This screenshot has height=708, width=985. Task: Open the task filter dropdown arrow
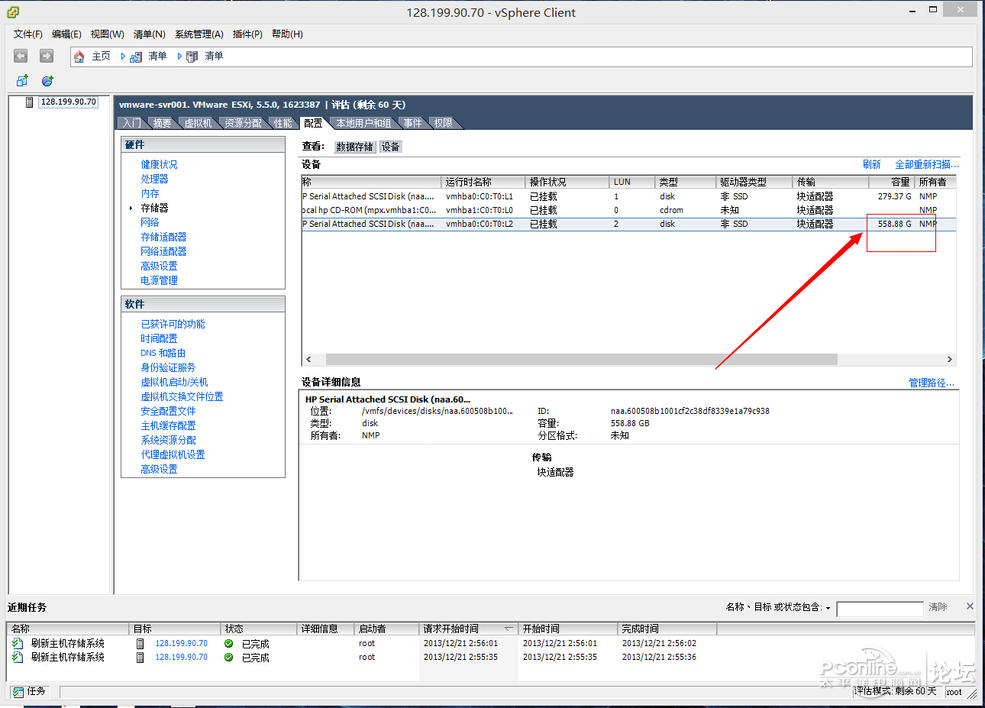point(828,608)
